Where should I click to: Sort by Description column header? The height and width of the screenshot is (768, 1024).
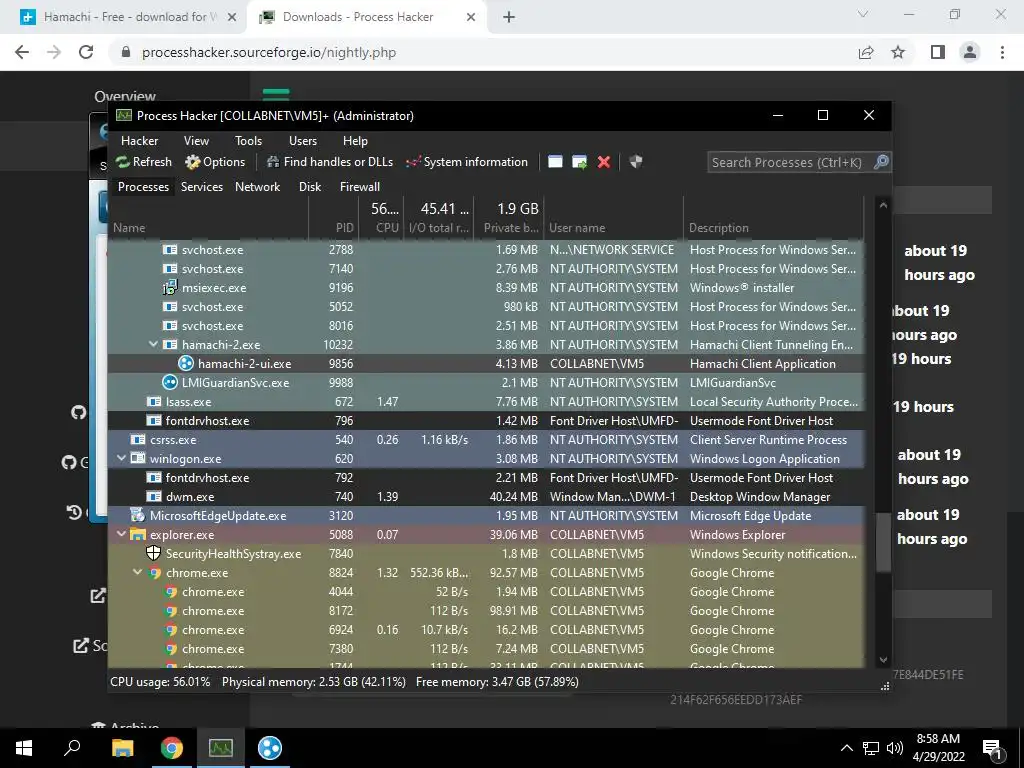[773, 228]
